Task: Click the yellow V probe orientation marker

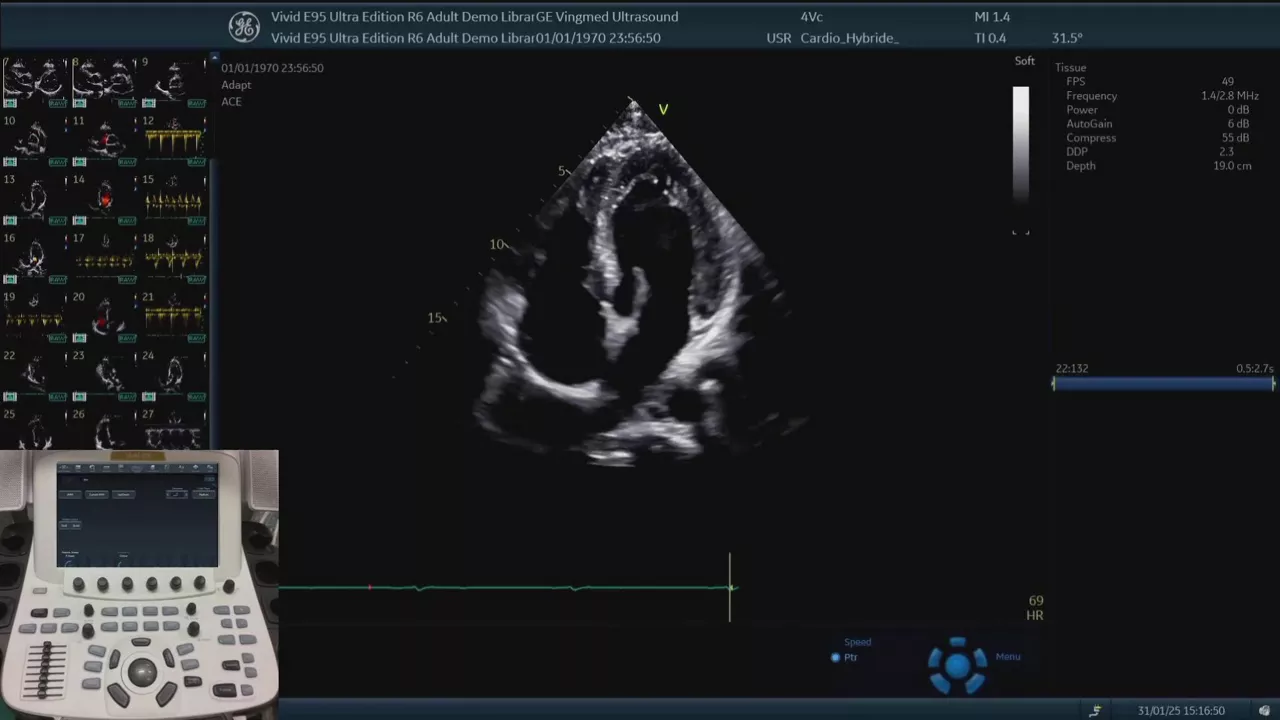Action: (x=663, y=110)
